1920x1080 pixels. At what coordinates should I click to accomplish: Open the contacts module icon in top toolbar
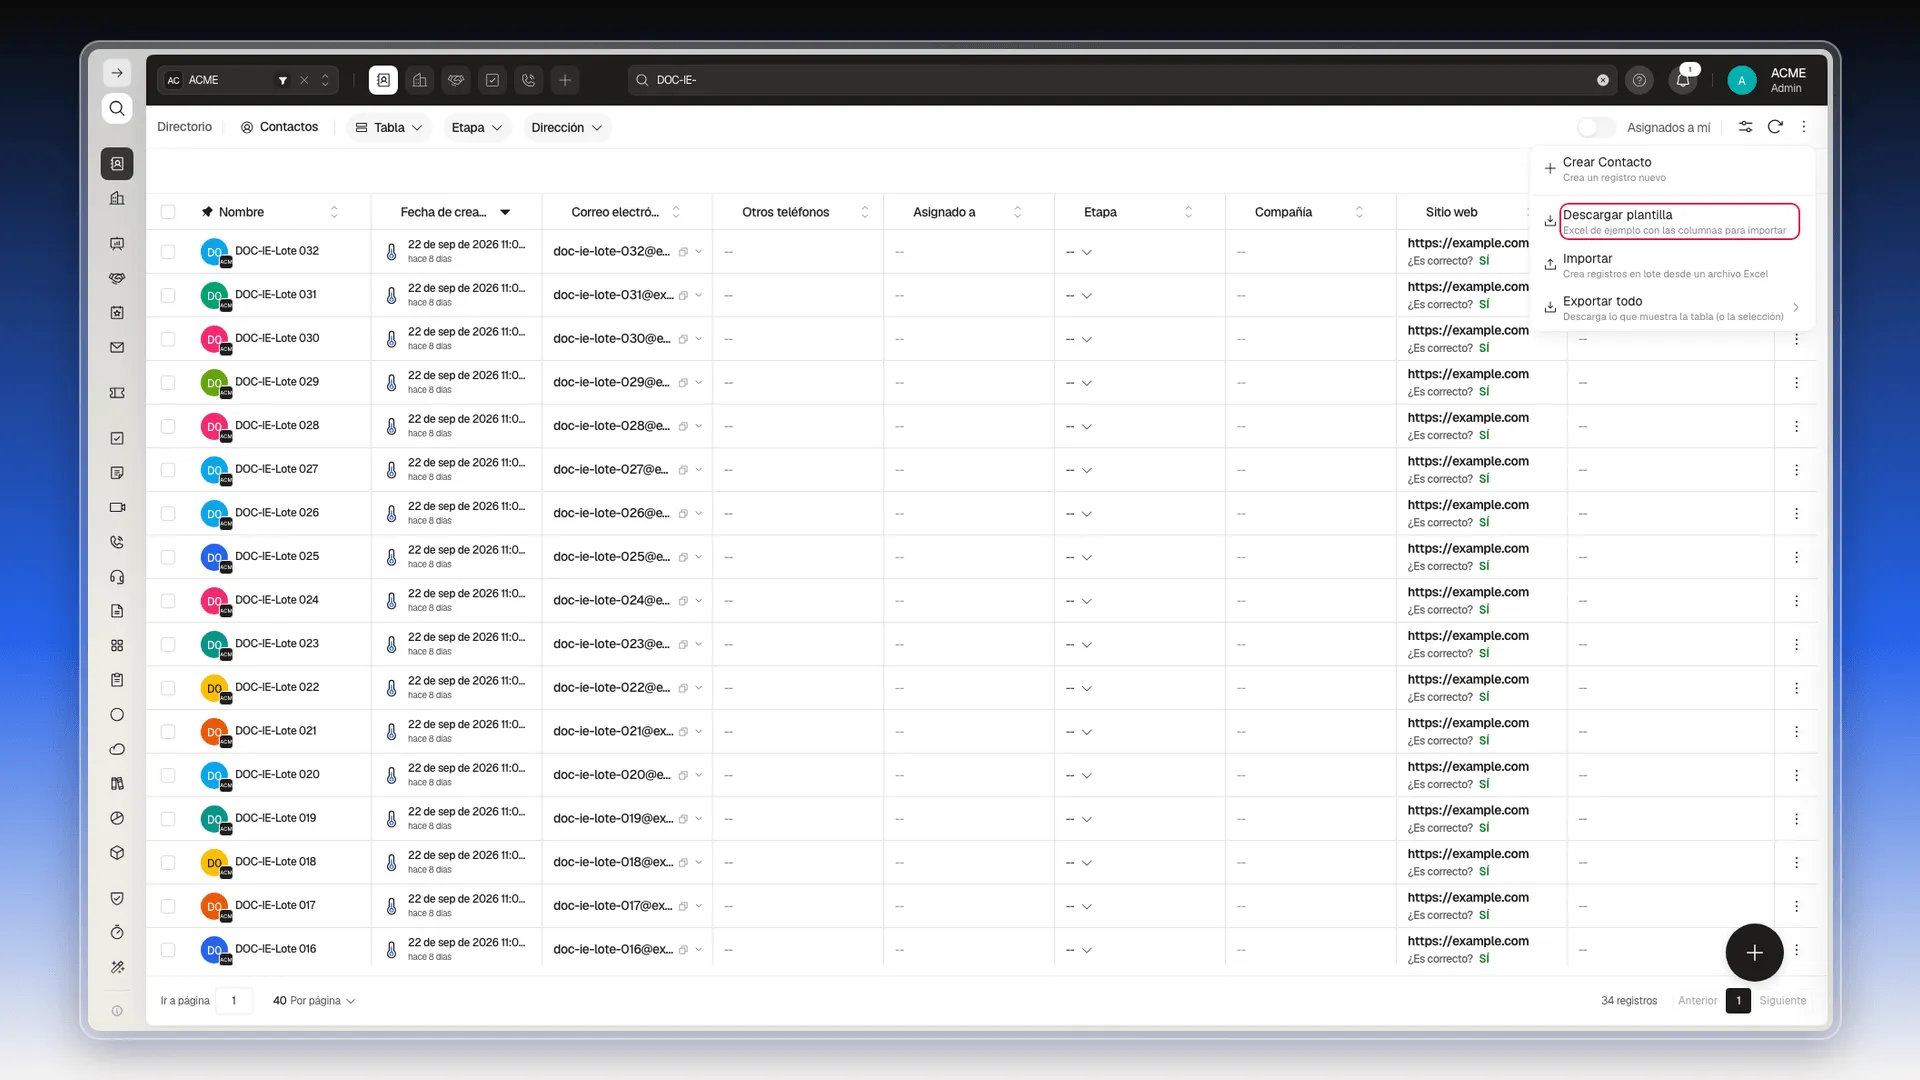pyautogui.click(x=383, y=80)
